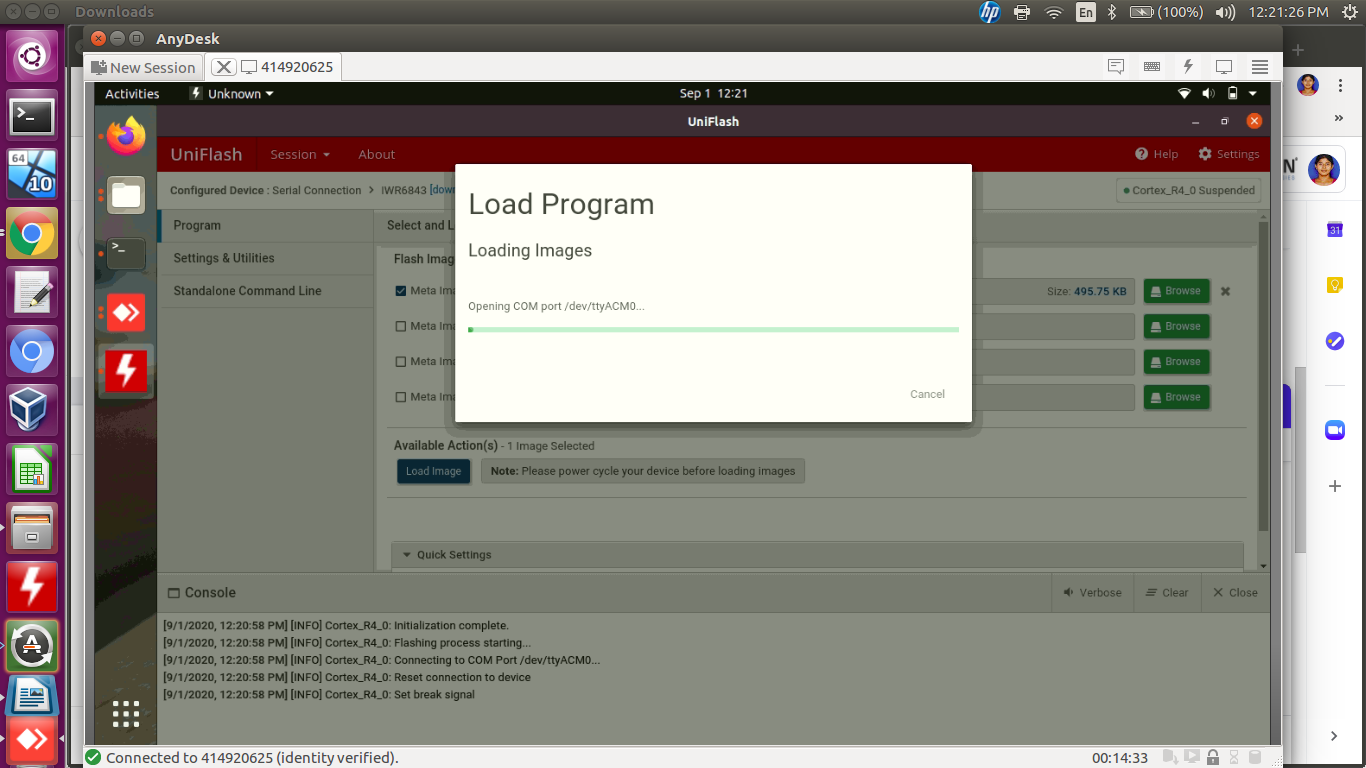Viewport: 1366px width, 768px height.
Task: Browse for the first Meta Image file
Action: [1176, 291]
